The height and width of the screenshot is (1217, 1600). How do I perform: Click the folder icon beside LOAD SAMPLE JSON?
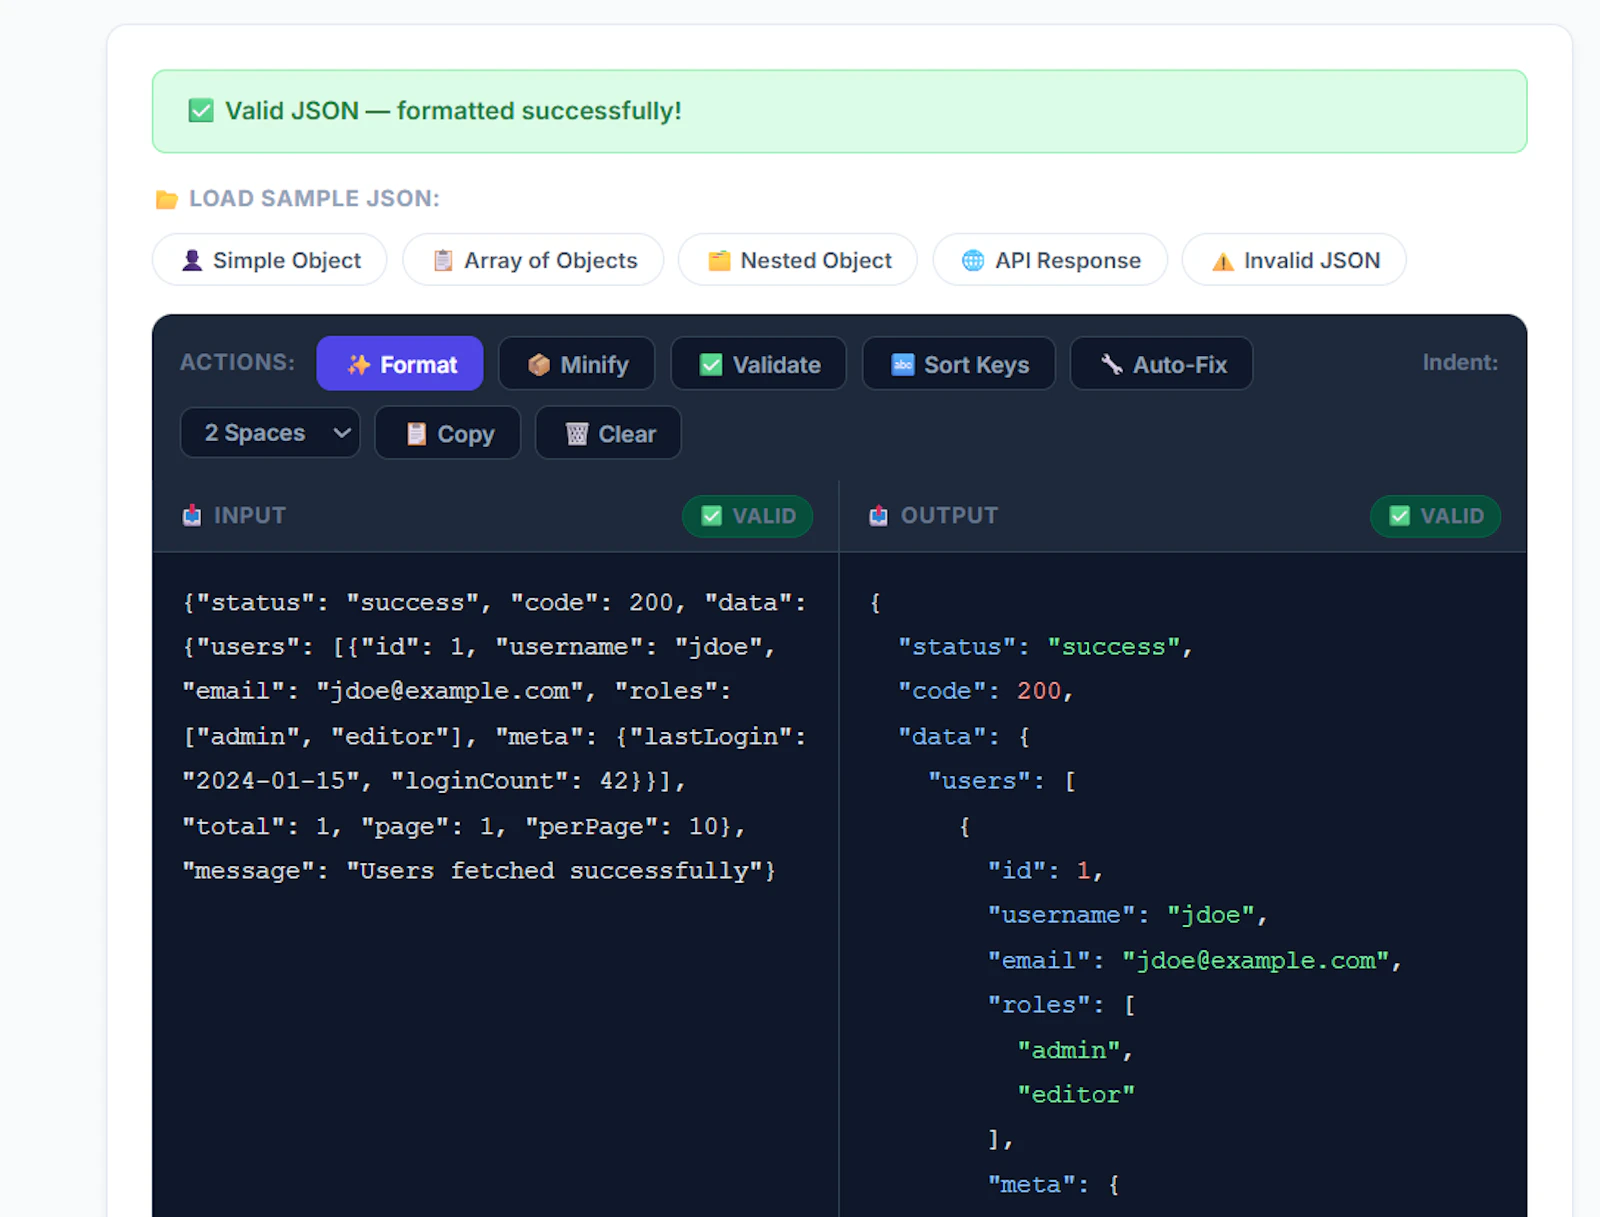coord(167,200)
